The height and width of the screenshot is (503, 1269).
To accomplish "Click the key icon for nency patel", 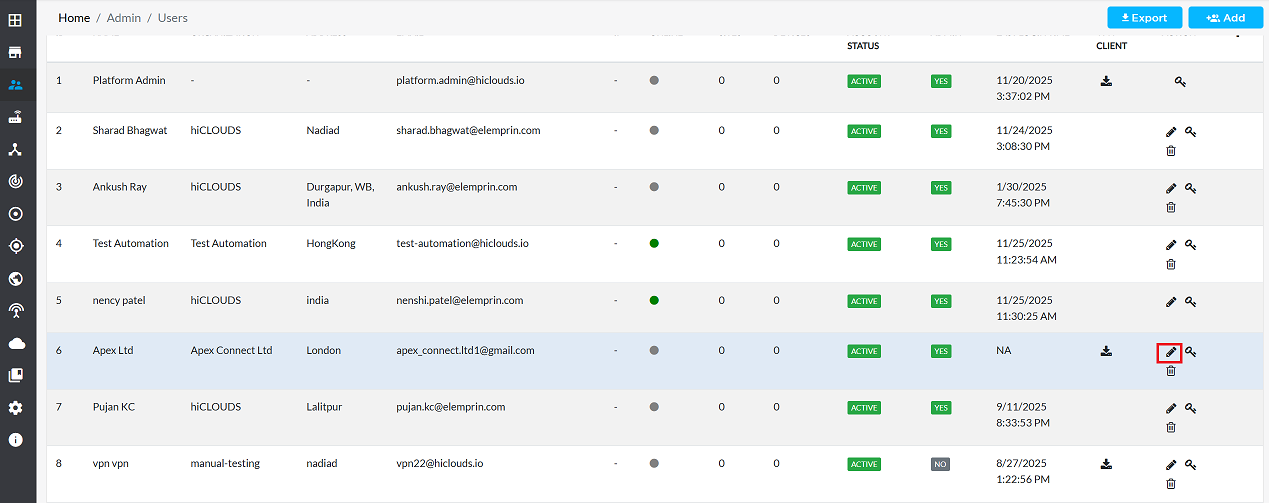I will (1191, 302).
